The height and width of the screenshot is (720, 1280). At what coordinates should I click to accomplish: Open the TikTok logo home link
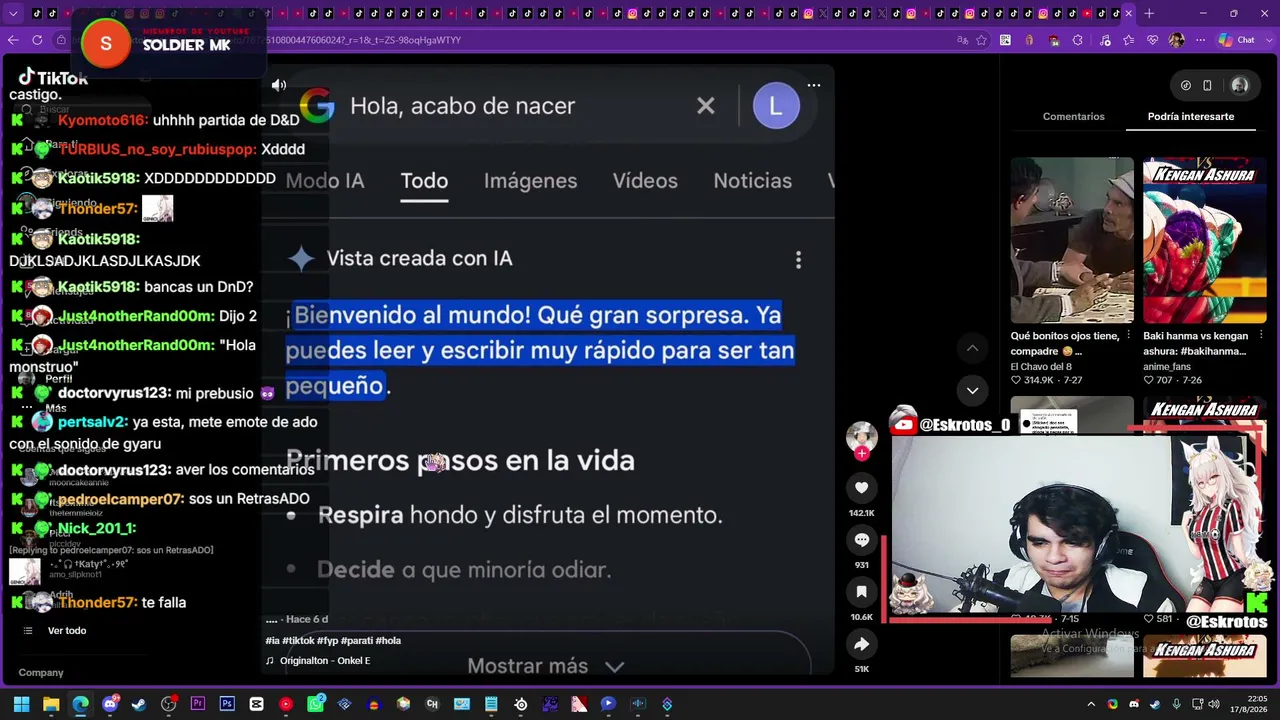(53, 78)
